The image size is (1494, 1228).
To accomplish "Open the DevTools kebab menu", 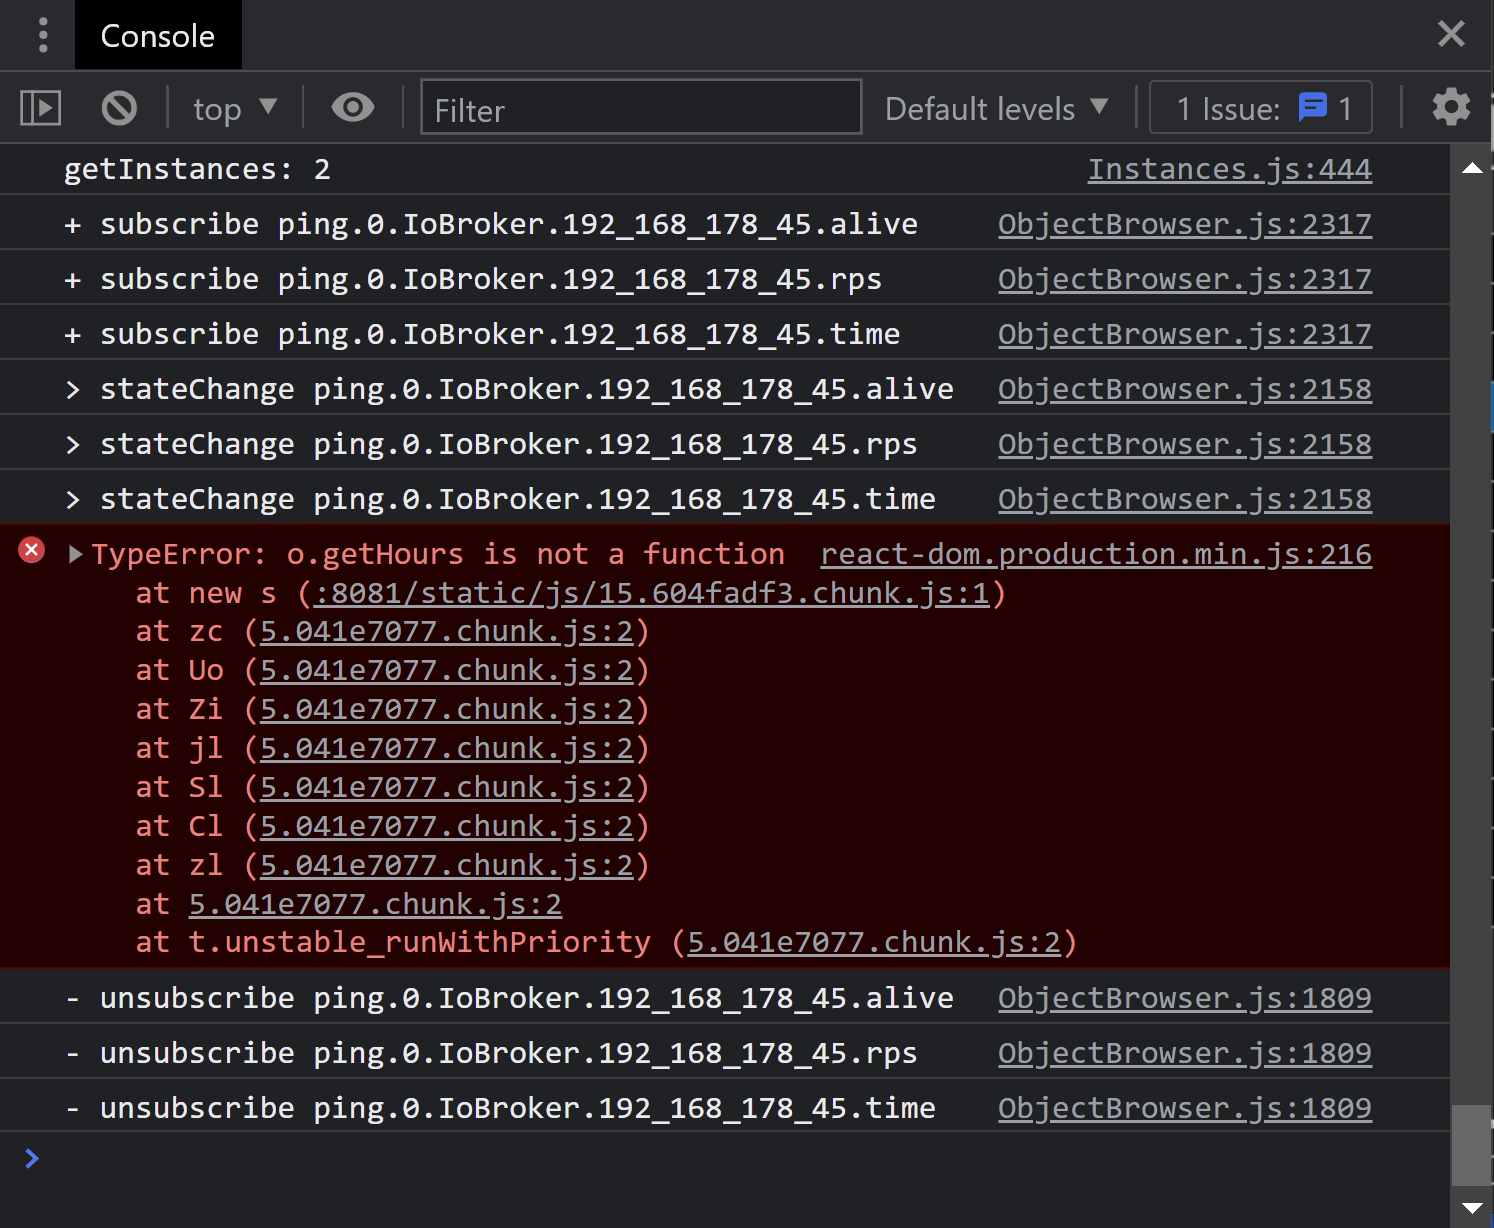I will pos(42,34).
